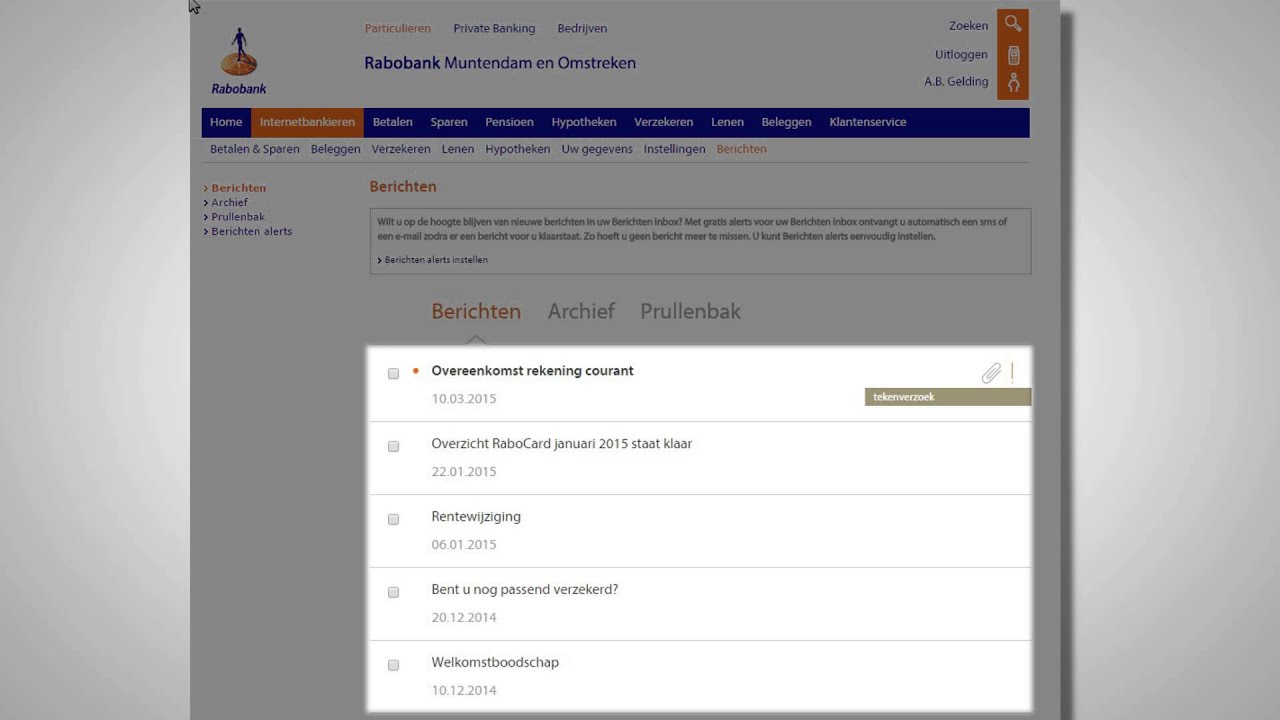Viewport: 1280px width, 720px height.
Task: Open Archief in the left sidebar
Action: [x=229, y=202]
